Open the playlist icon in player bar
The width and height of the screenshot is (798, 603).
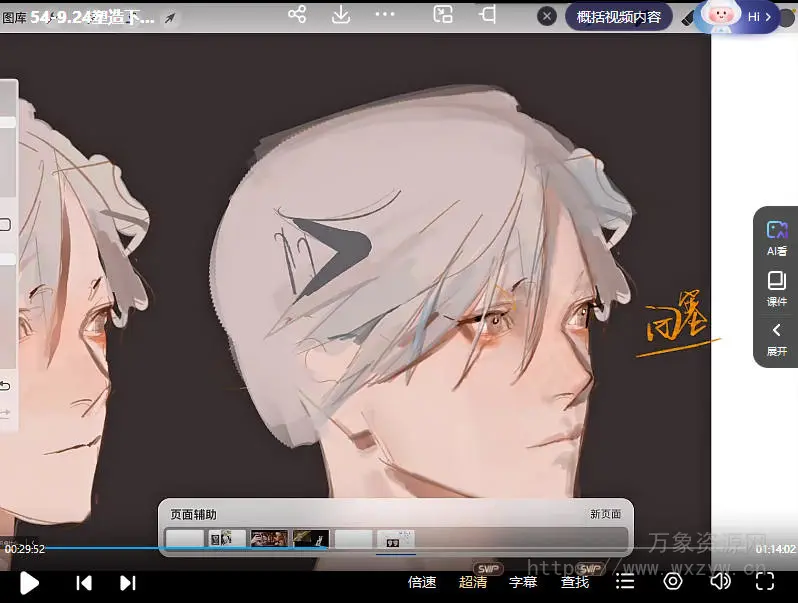(x=625, y=582)
